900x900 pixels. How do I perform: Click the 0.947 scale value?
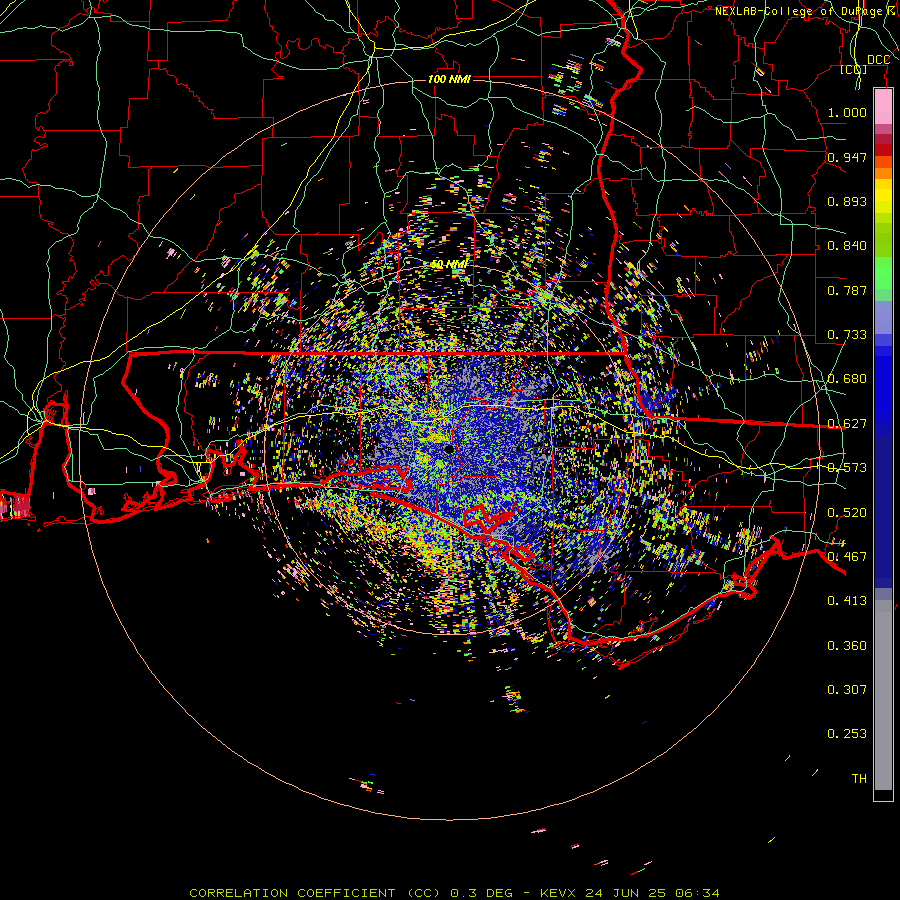[847, 157]
